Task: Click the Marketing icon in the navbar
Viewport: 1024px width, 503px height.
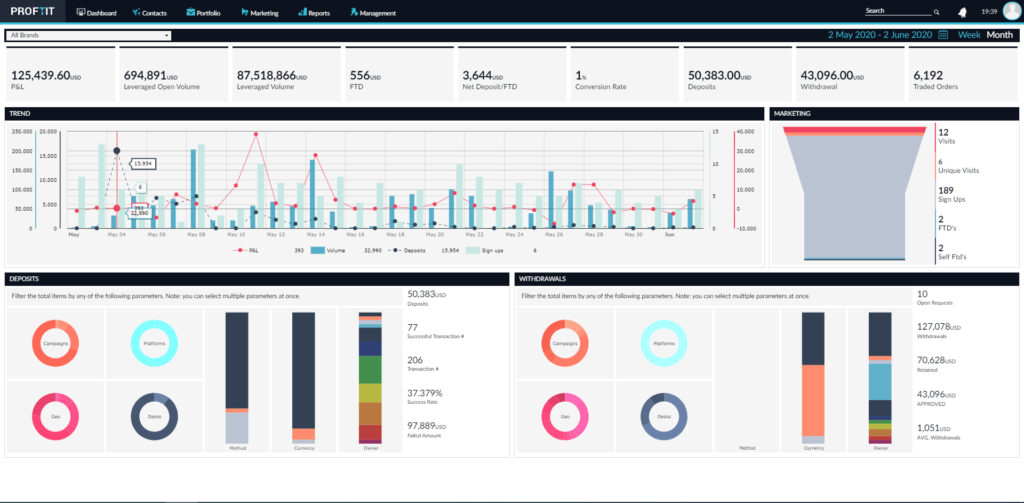Action: (x=244, y=12)
